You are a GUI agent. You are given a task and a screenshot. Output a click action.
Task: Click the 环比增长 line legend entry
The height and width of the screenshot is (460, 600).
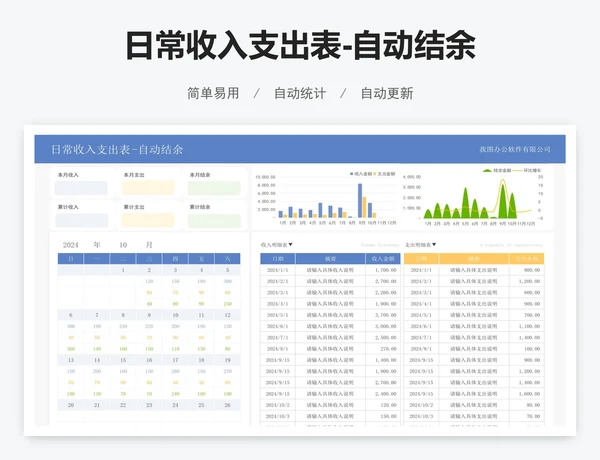527,170
